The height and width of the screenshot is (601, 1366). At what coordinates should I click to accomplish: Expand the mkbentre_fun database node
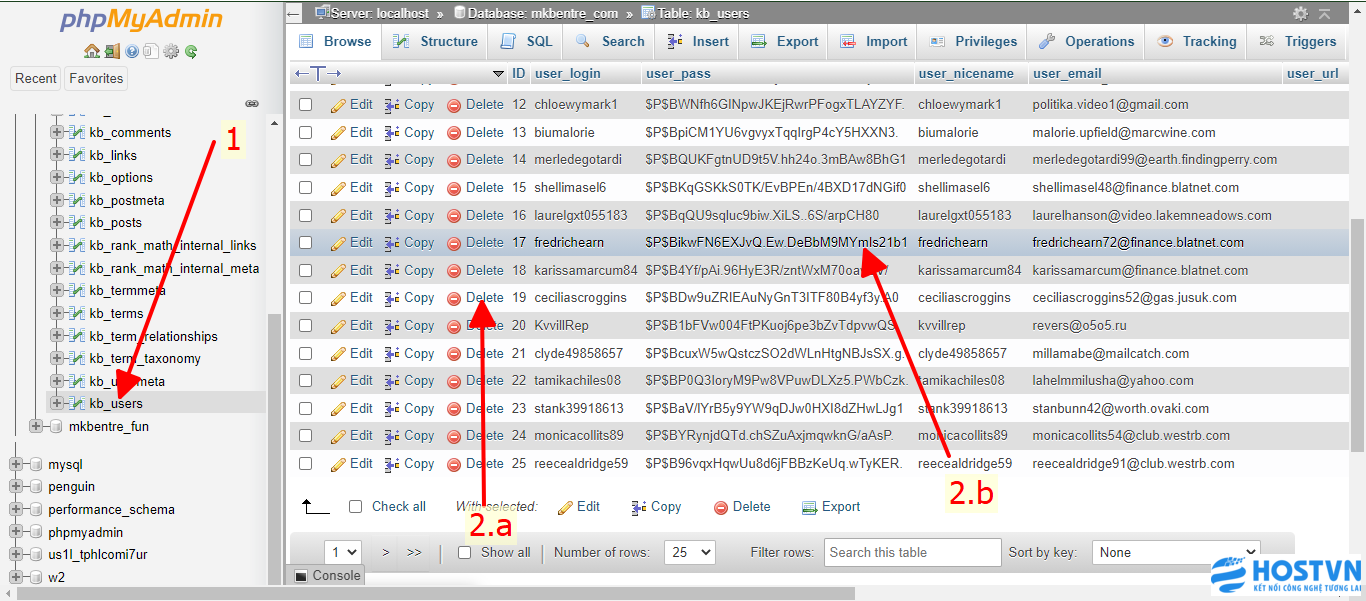coord(37,427)
